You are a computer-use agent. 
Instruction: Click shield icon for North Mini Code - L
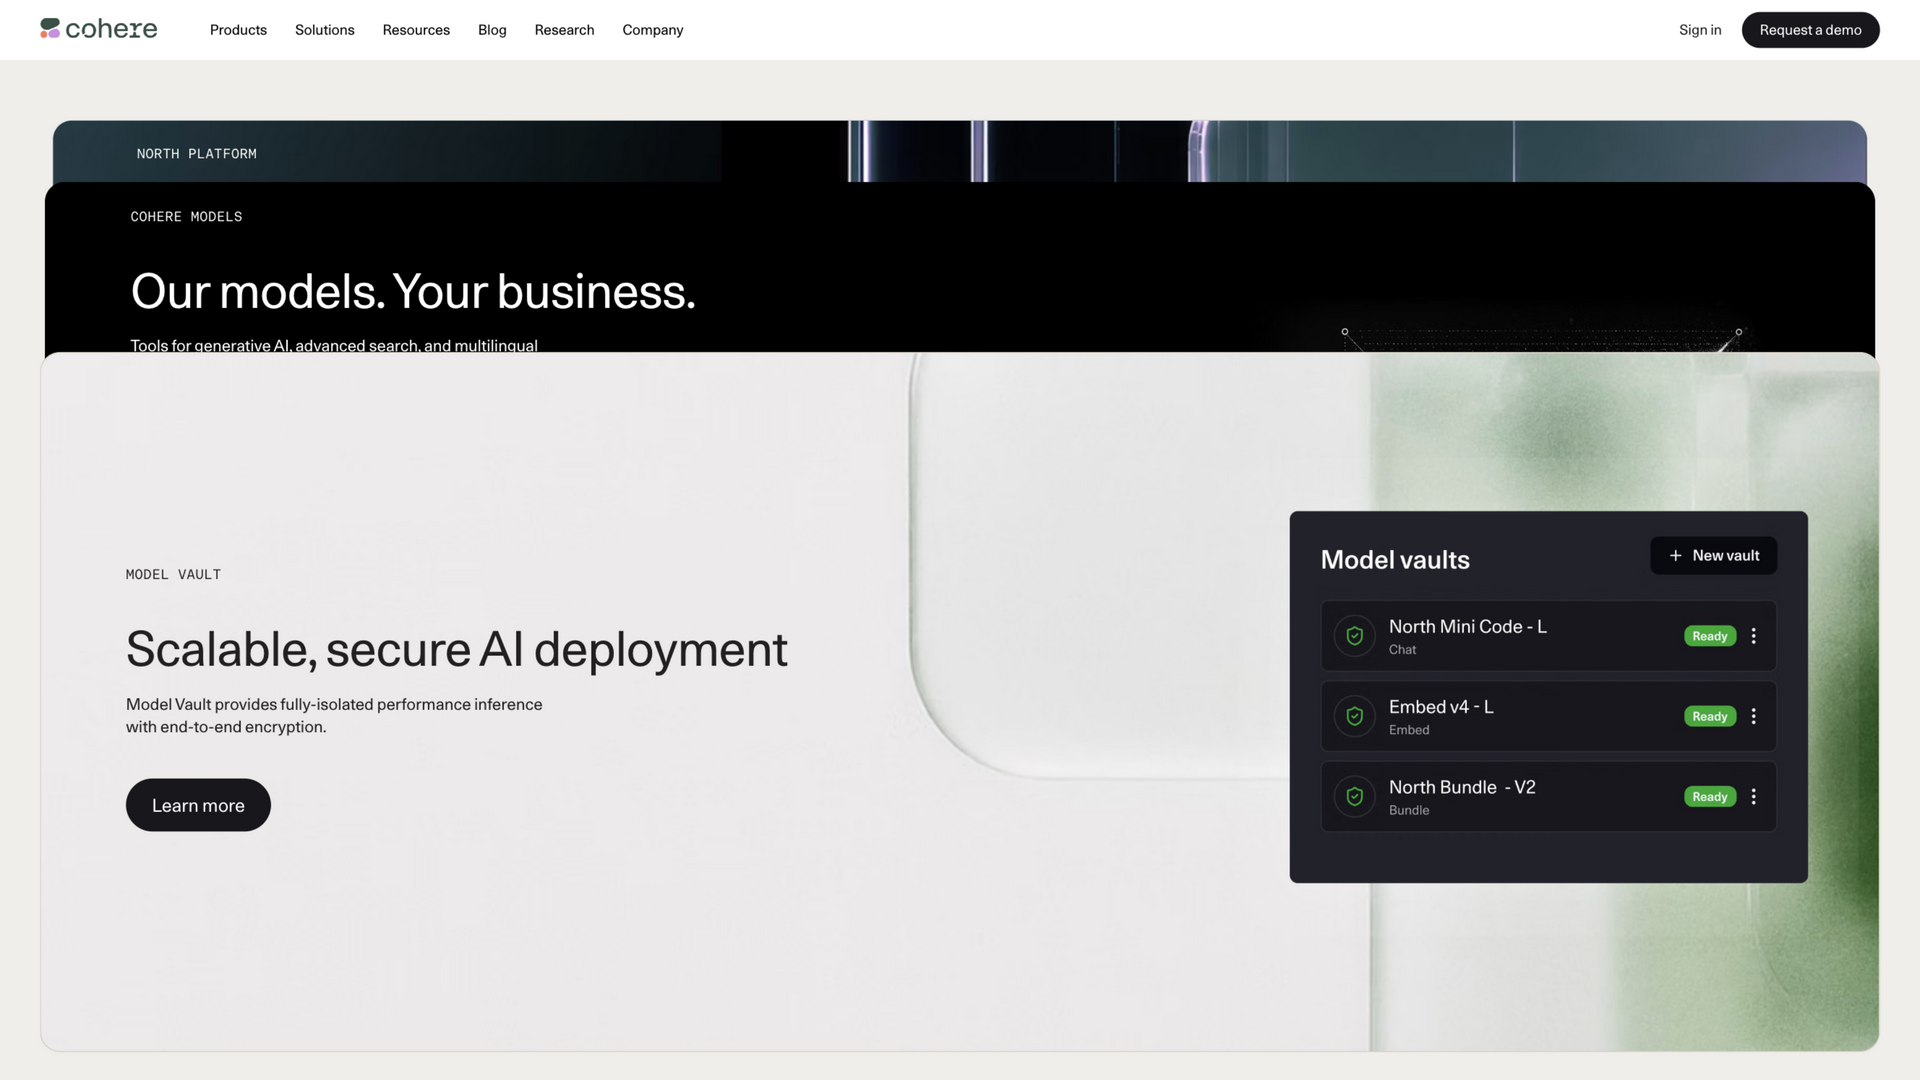click(1354, 636)
